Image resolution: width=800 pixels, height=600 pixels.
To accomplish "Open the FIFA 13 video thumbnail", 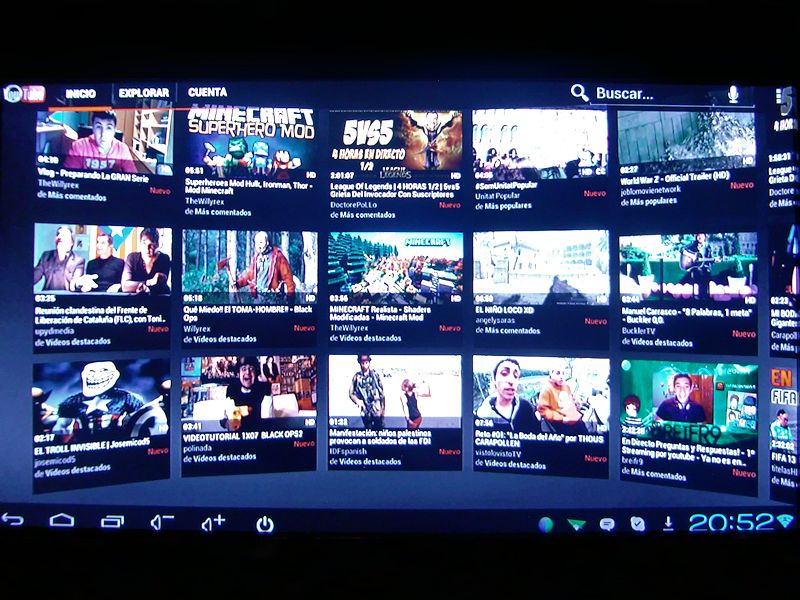I will tap(784, 407).
